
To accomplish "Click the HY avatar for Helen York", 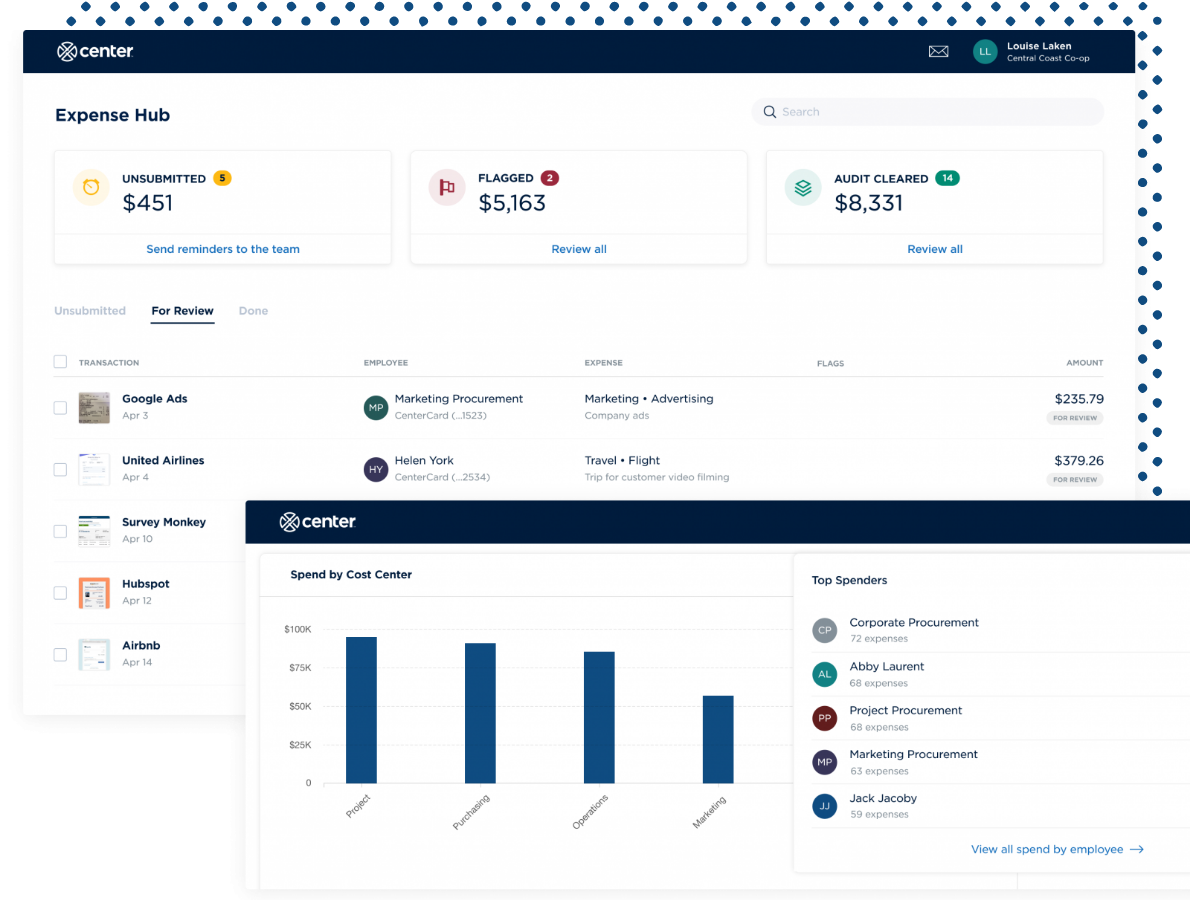I will (x=376, y=469).
